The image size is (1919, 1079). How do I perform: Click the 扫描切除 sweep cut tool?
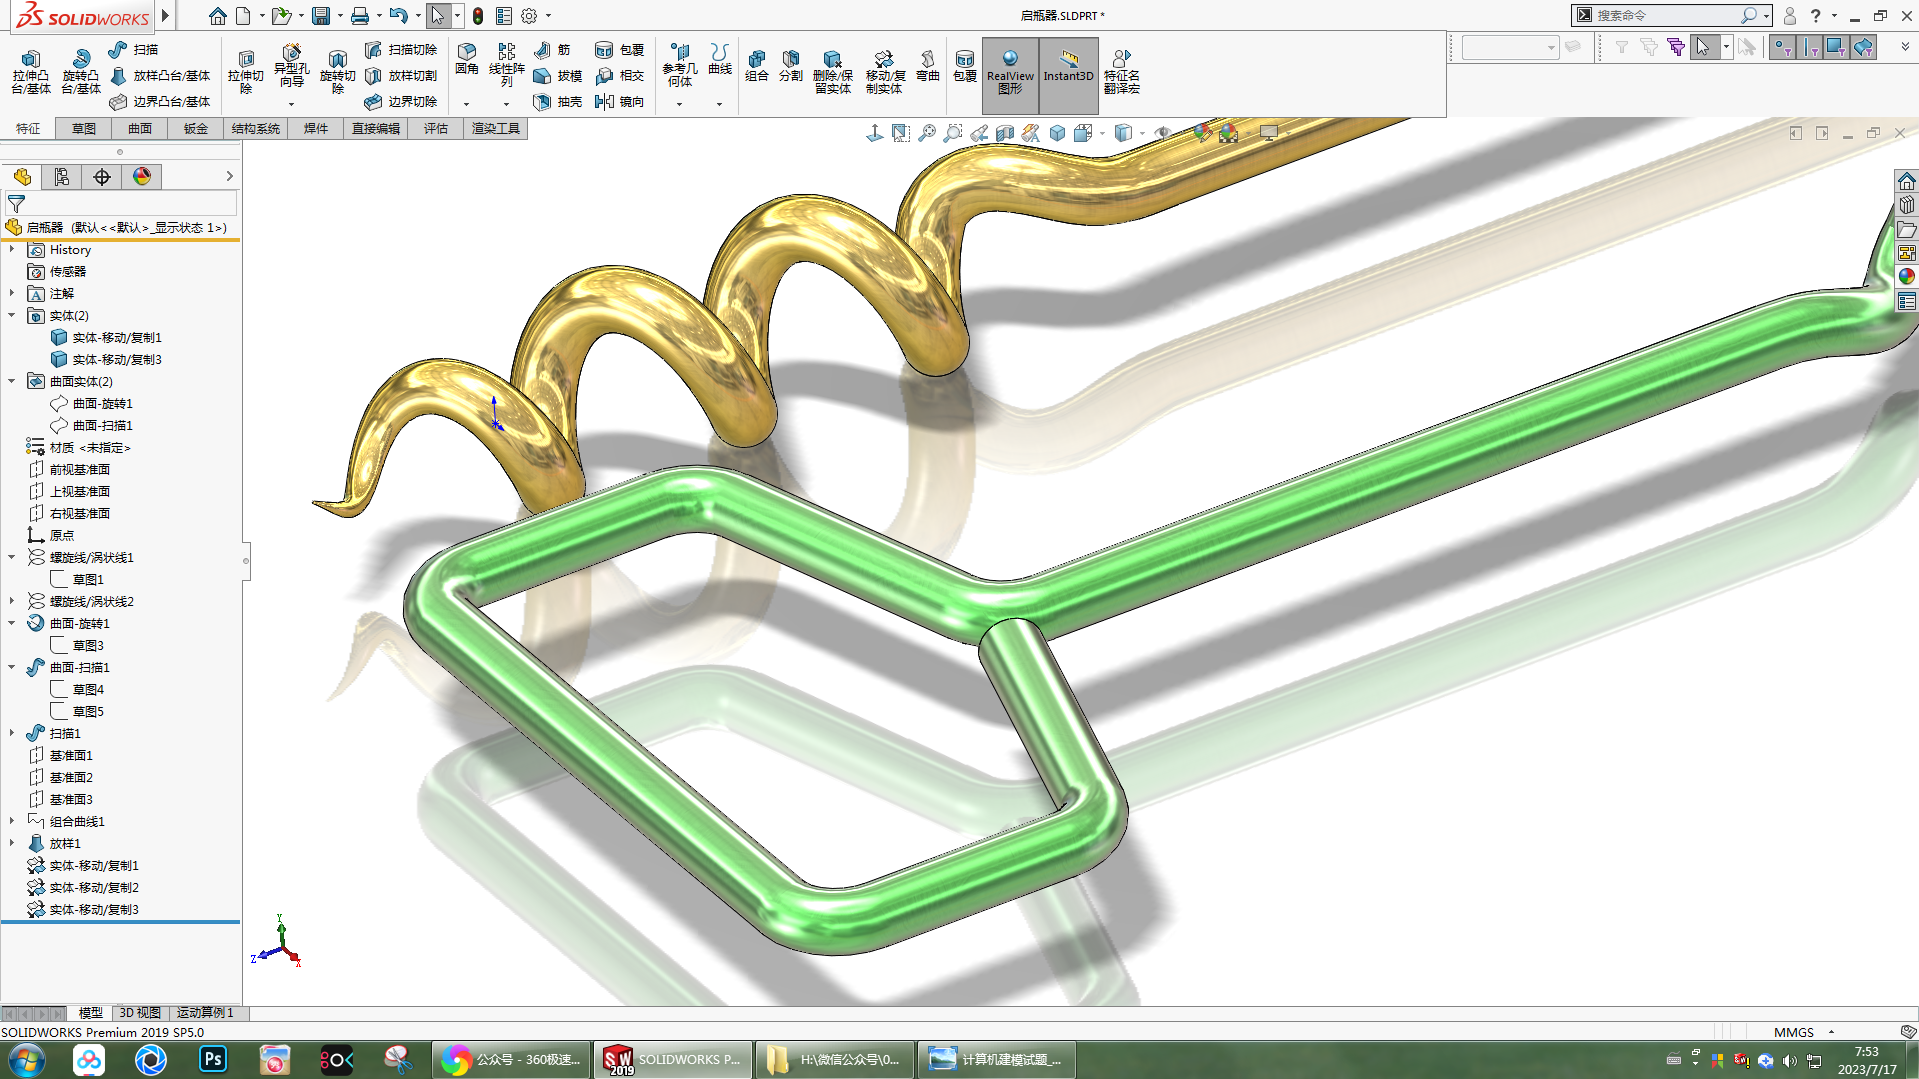(x=401, y=49)
